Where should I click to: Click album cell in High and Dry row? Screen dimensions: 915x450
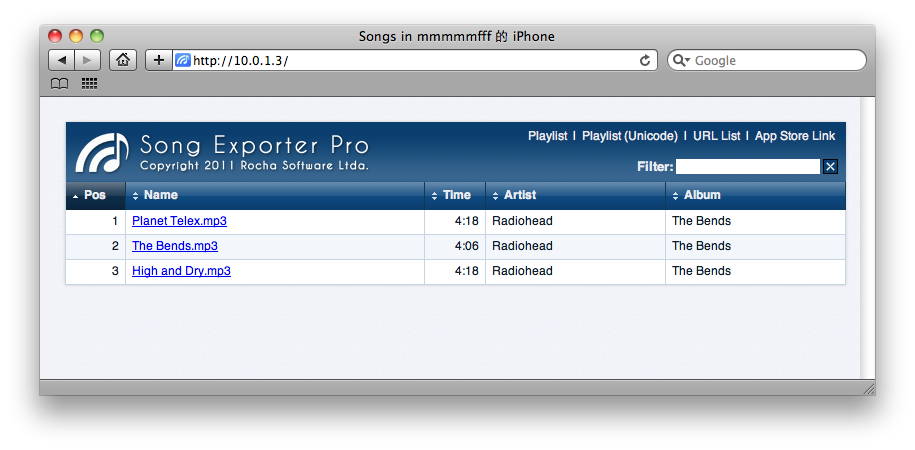click(x=756, y=271)
